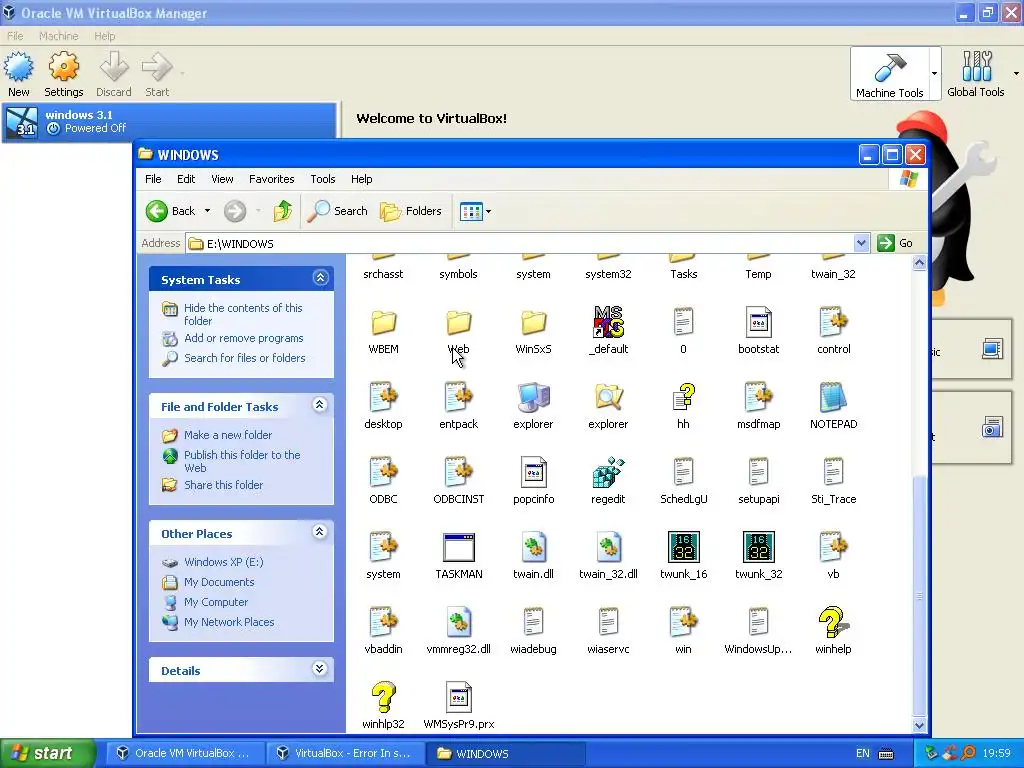The image size is (1024, 768).
Task: Select the setupapi log file
Action: coord(758,473)
